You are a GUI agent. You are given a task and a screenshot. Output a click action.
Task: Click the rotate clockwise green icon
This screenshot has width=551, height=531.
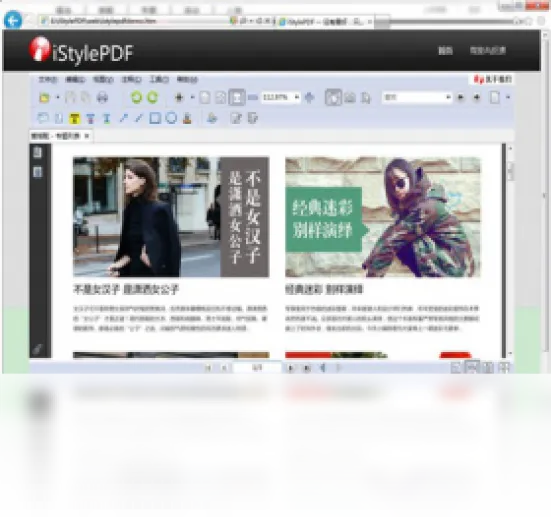tap(152, 97)
